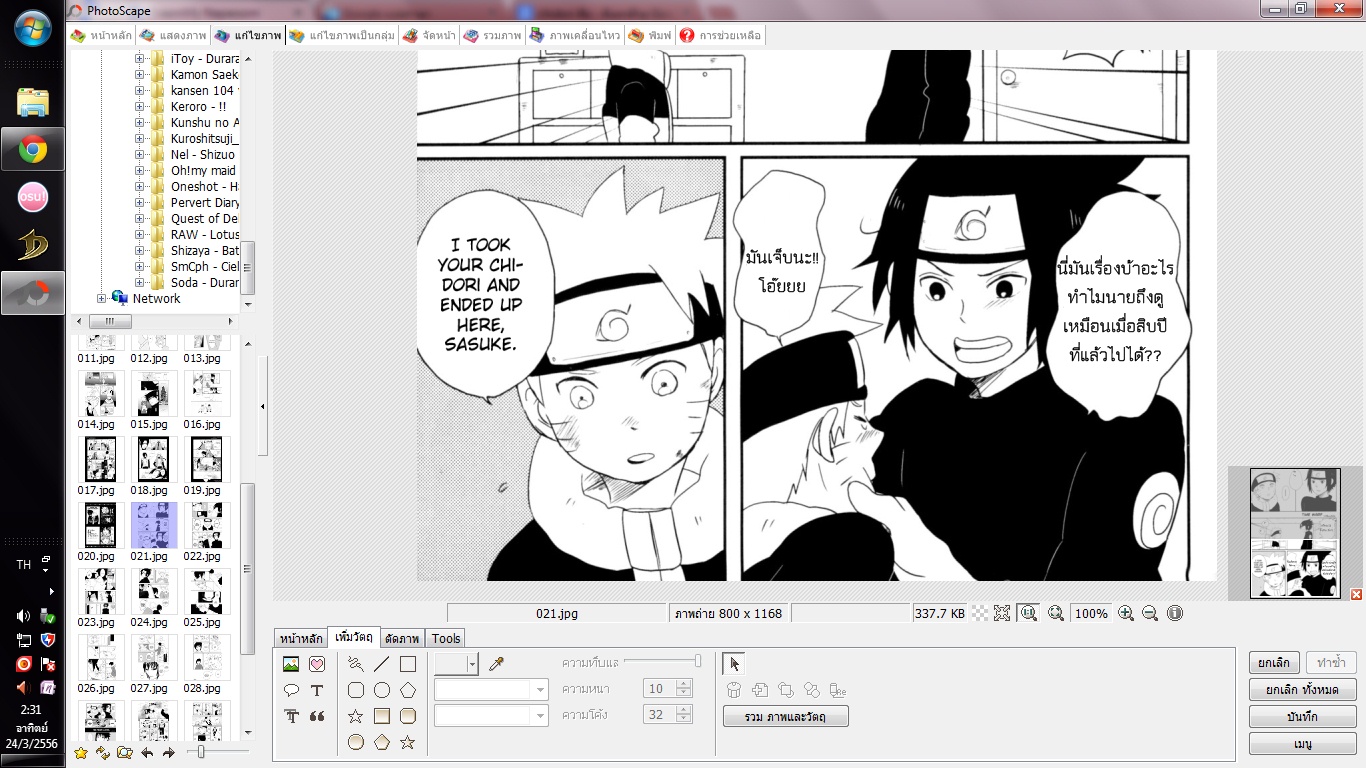Choose the outlined pentagon shape tool
The height and width of the screenshot is (768, 1366).
407,690
